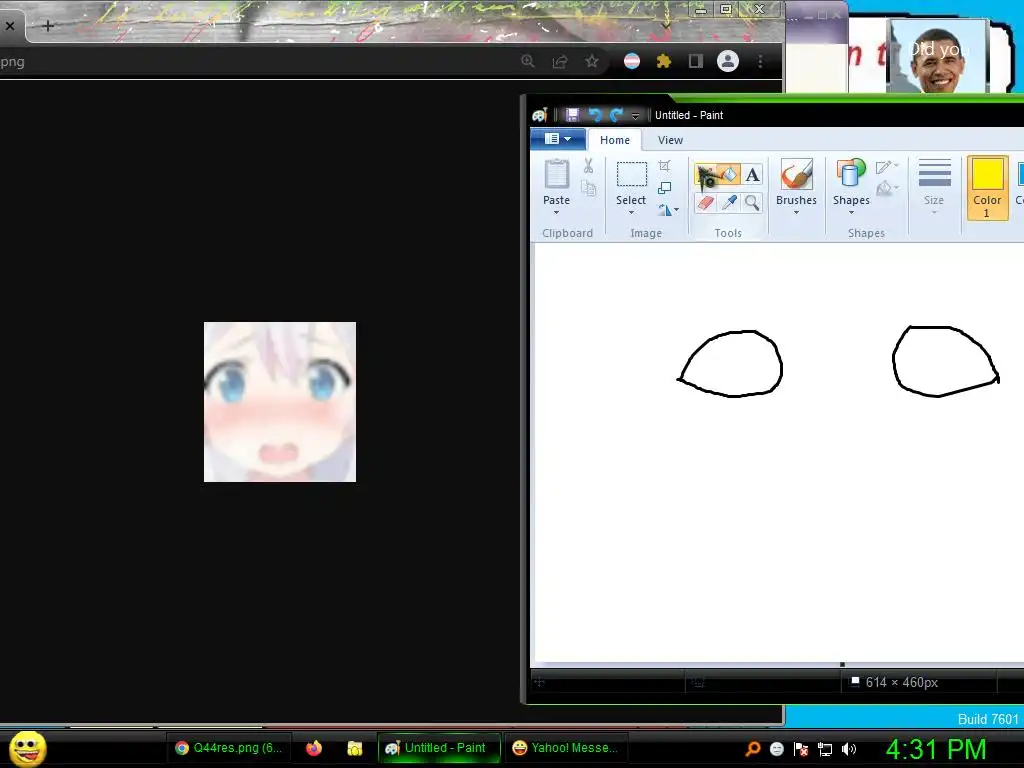Click the share icon in browser address bar
Image resolution: width=1024 pixels, height=768 pixels.
coord(560,61)
